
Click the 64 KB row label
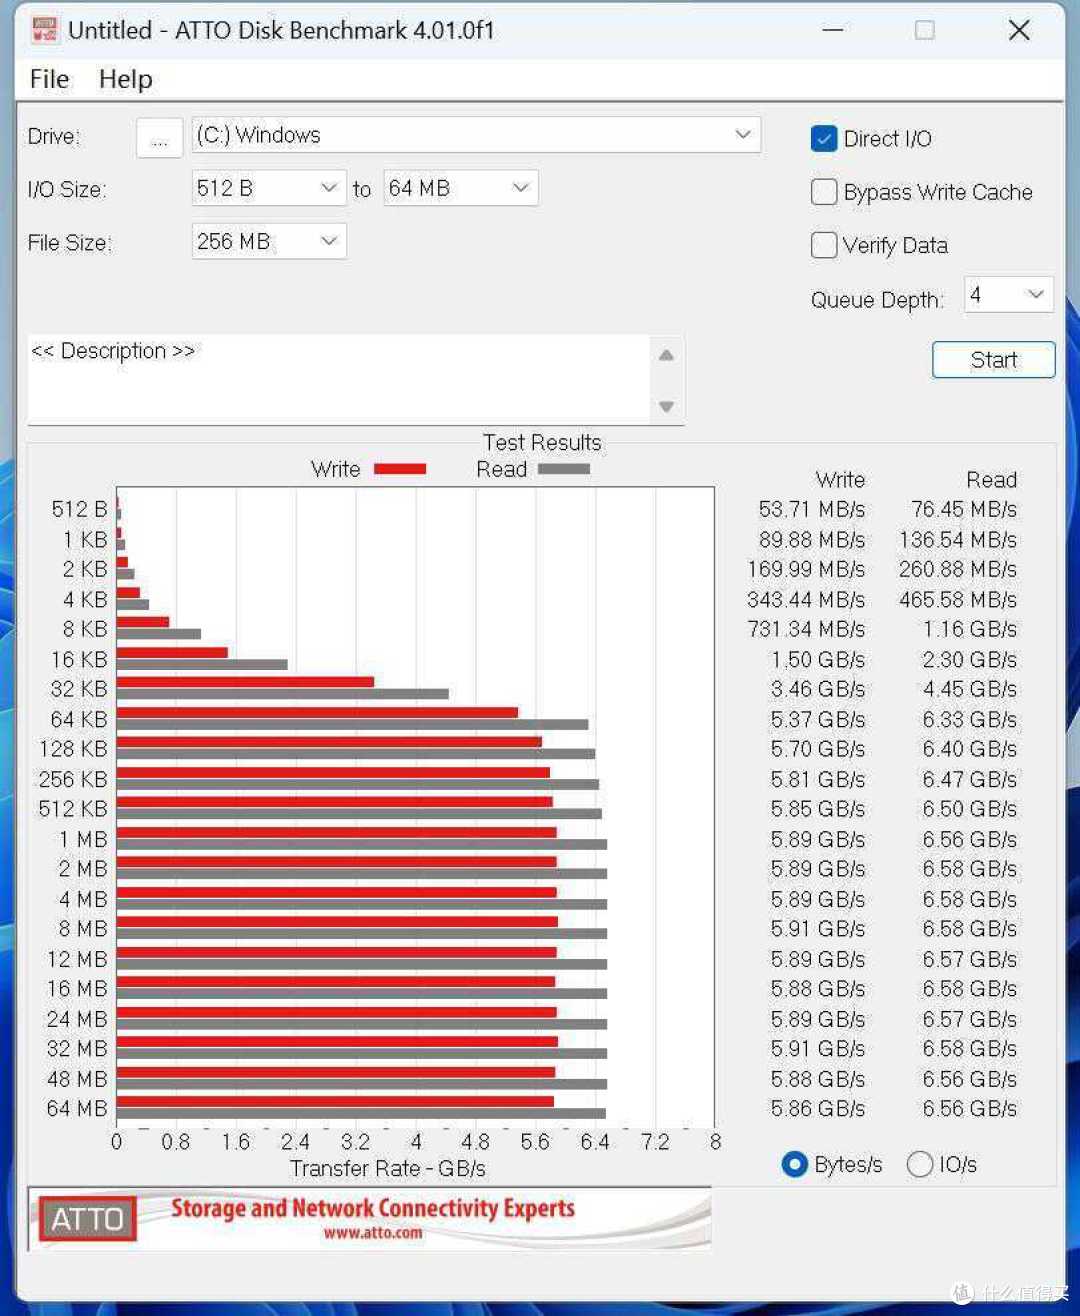[79, 720]
